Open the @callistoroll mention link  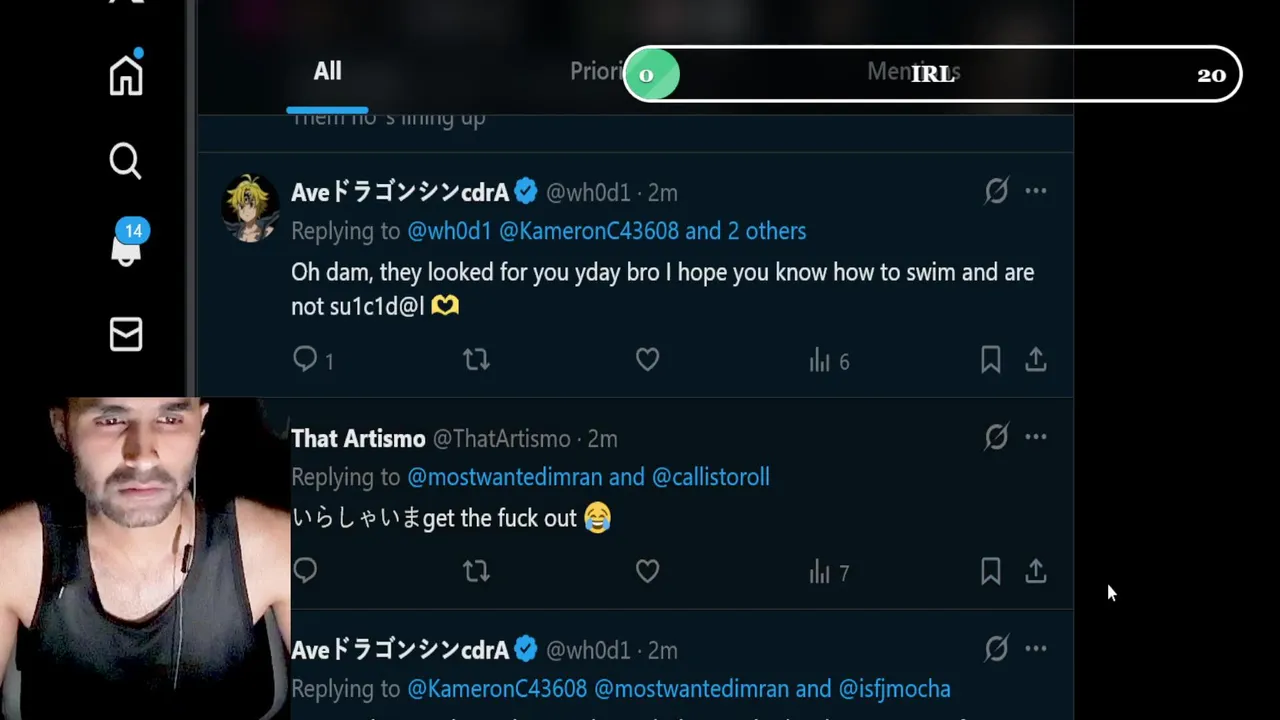710,477
